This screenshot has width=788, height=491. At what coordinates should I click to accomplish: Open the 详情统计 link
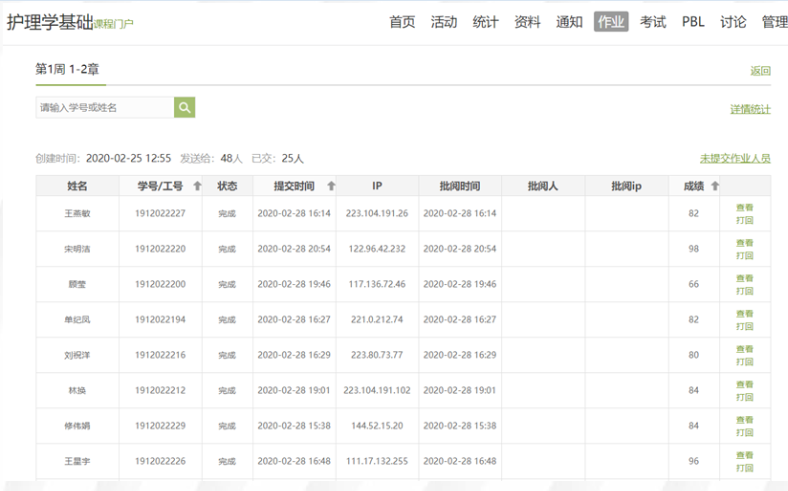[x=750, y=109]
